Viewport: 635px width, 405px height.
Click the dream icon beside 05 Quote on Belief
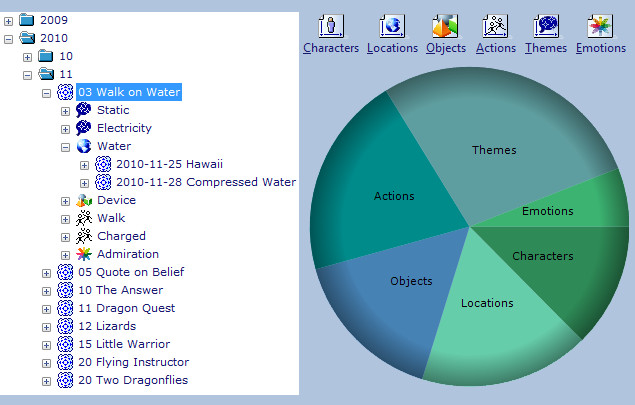pyautogui.click(x=65, y=272)
